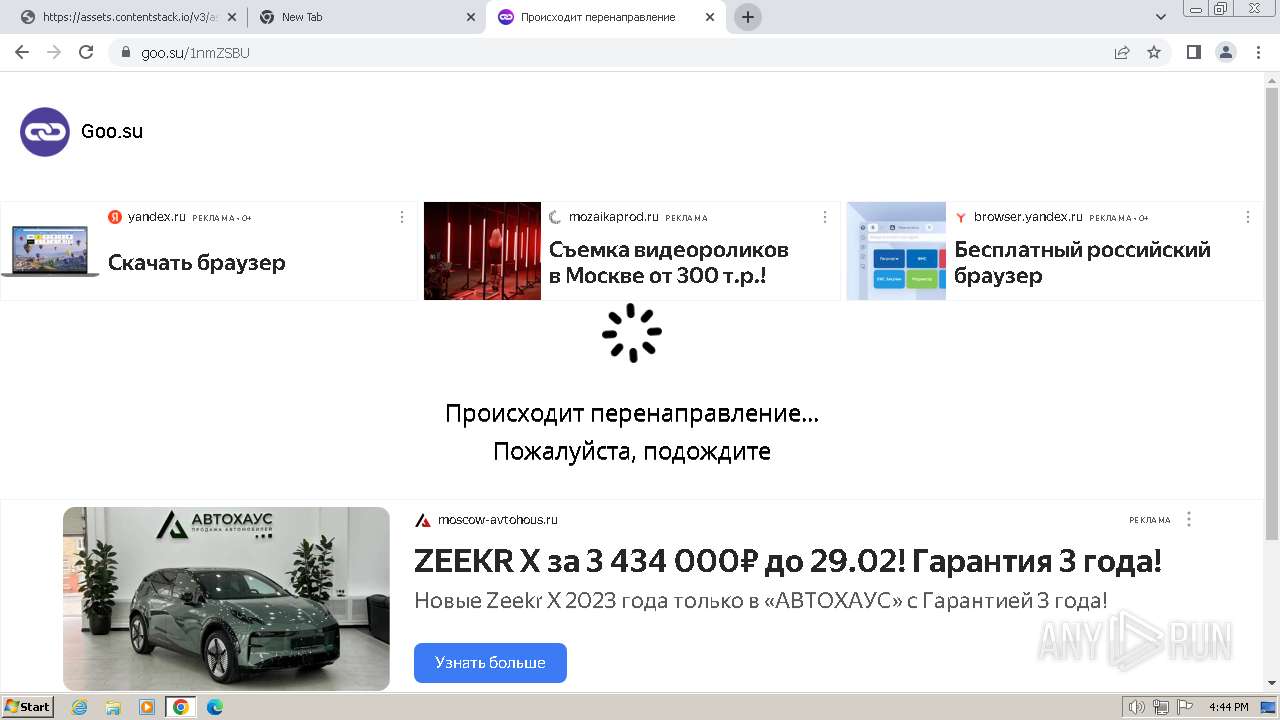Click the РЕКЛАМА label of Zeekr ad
Viewport: 1280px width, 720px height.
coord(1150,520)
